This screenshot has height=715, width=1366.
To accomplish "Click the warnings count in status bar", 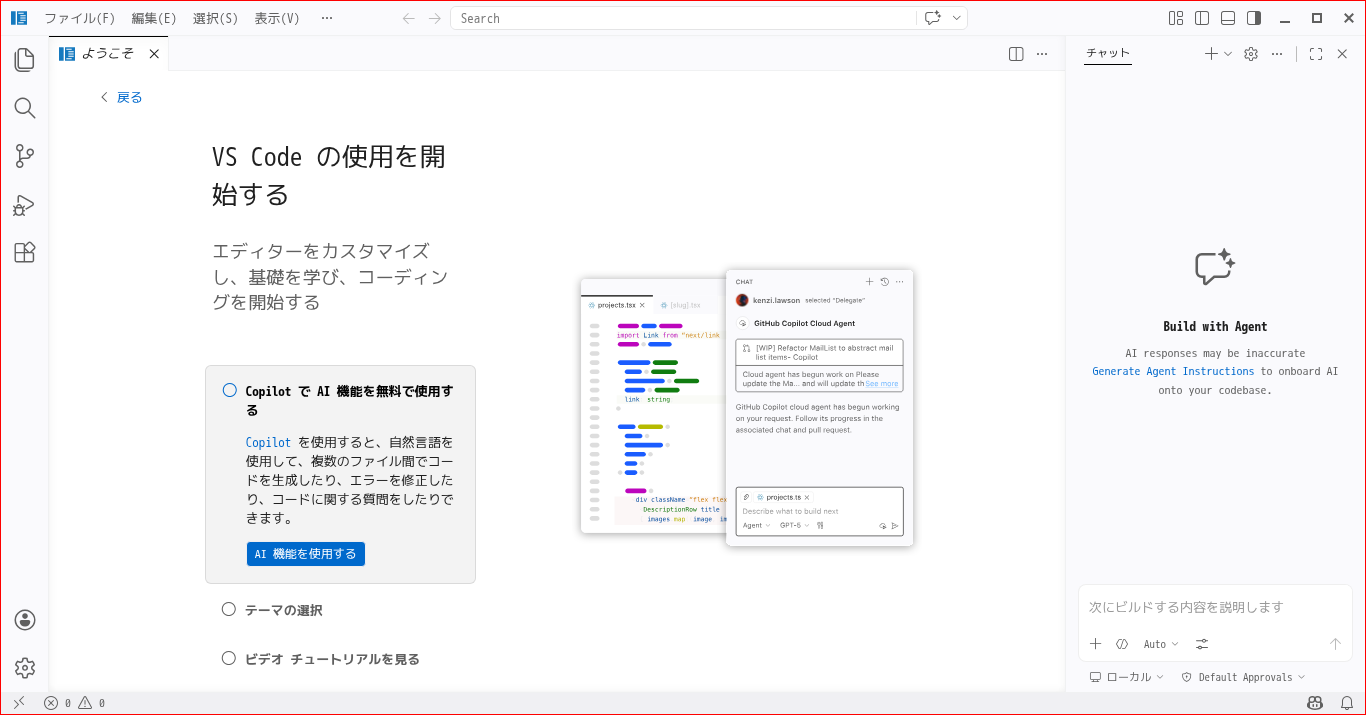I will coord(92,703).
